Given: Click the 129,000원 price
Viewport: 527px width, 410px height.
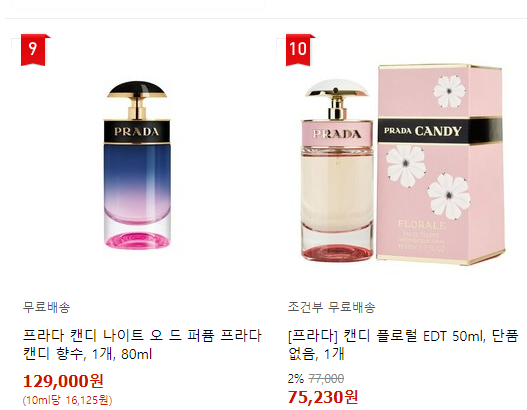Looking at the screenshot, I should 63,381.
